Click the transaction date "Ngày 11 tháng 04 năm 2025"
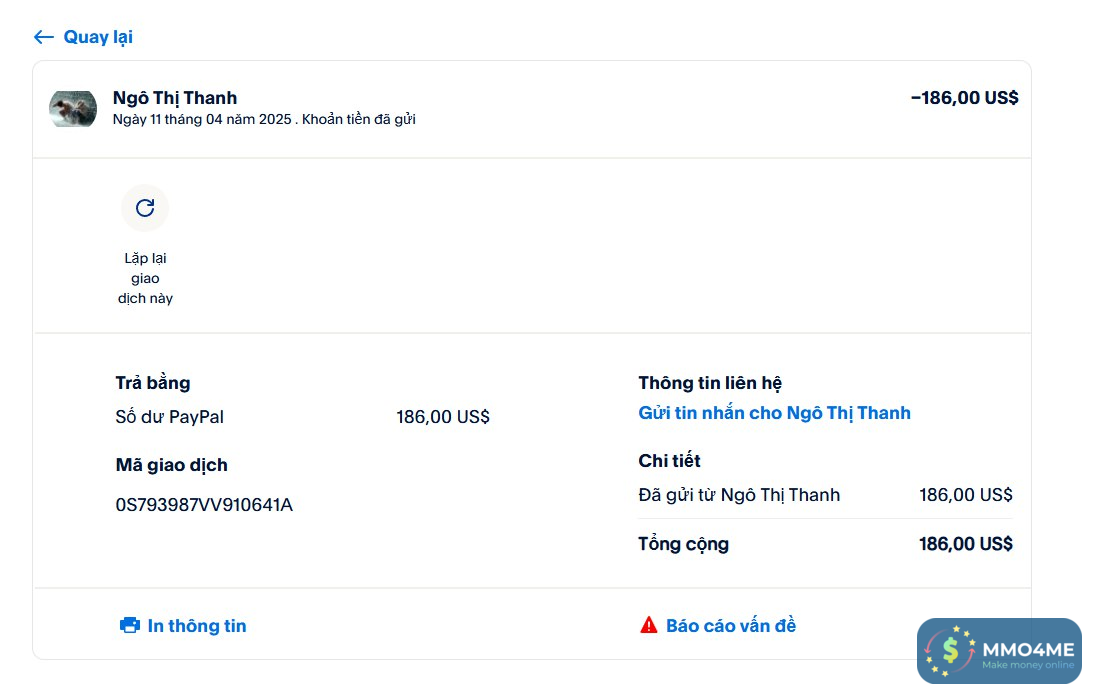Screen dimensions: 1101x697 (201, 120)
